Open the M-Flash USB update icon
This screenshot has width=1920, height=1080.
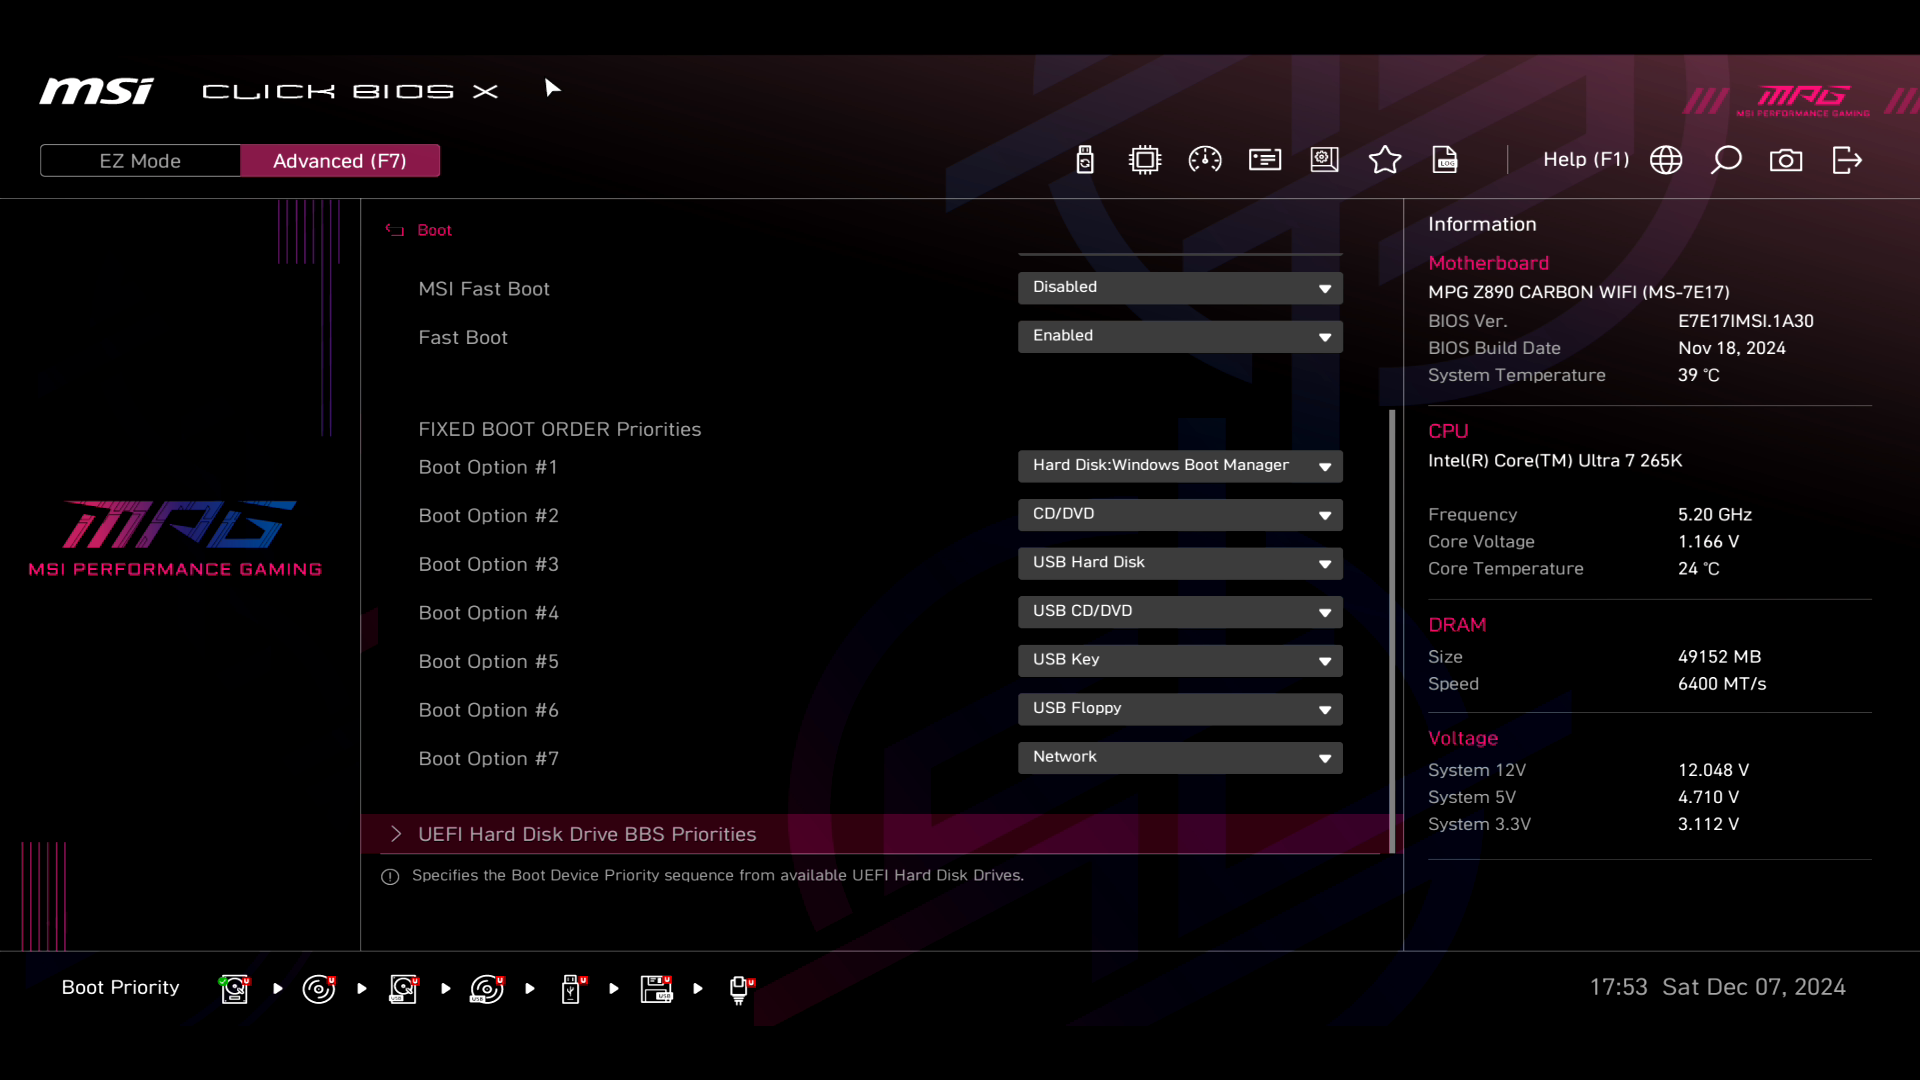(1085, 160)
